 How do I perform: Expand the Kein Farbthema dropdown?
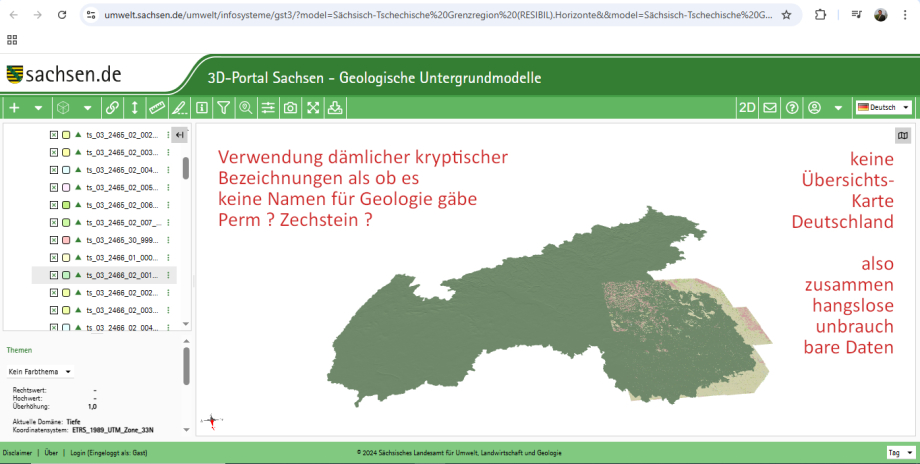(x=41, y=371)
